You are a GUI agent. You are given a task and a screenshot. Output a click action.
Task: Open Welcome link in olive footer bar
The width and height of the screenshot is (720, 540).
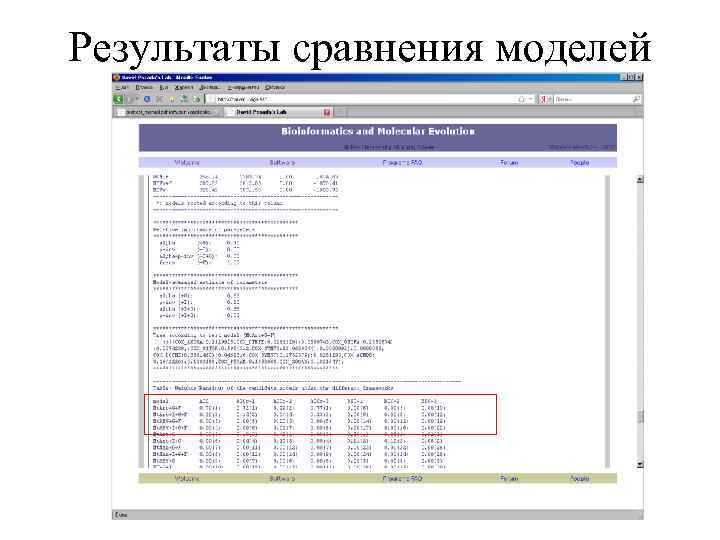pyautogui.click(x=187, y=478)
